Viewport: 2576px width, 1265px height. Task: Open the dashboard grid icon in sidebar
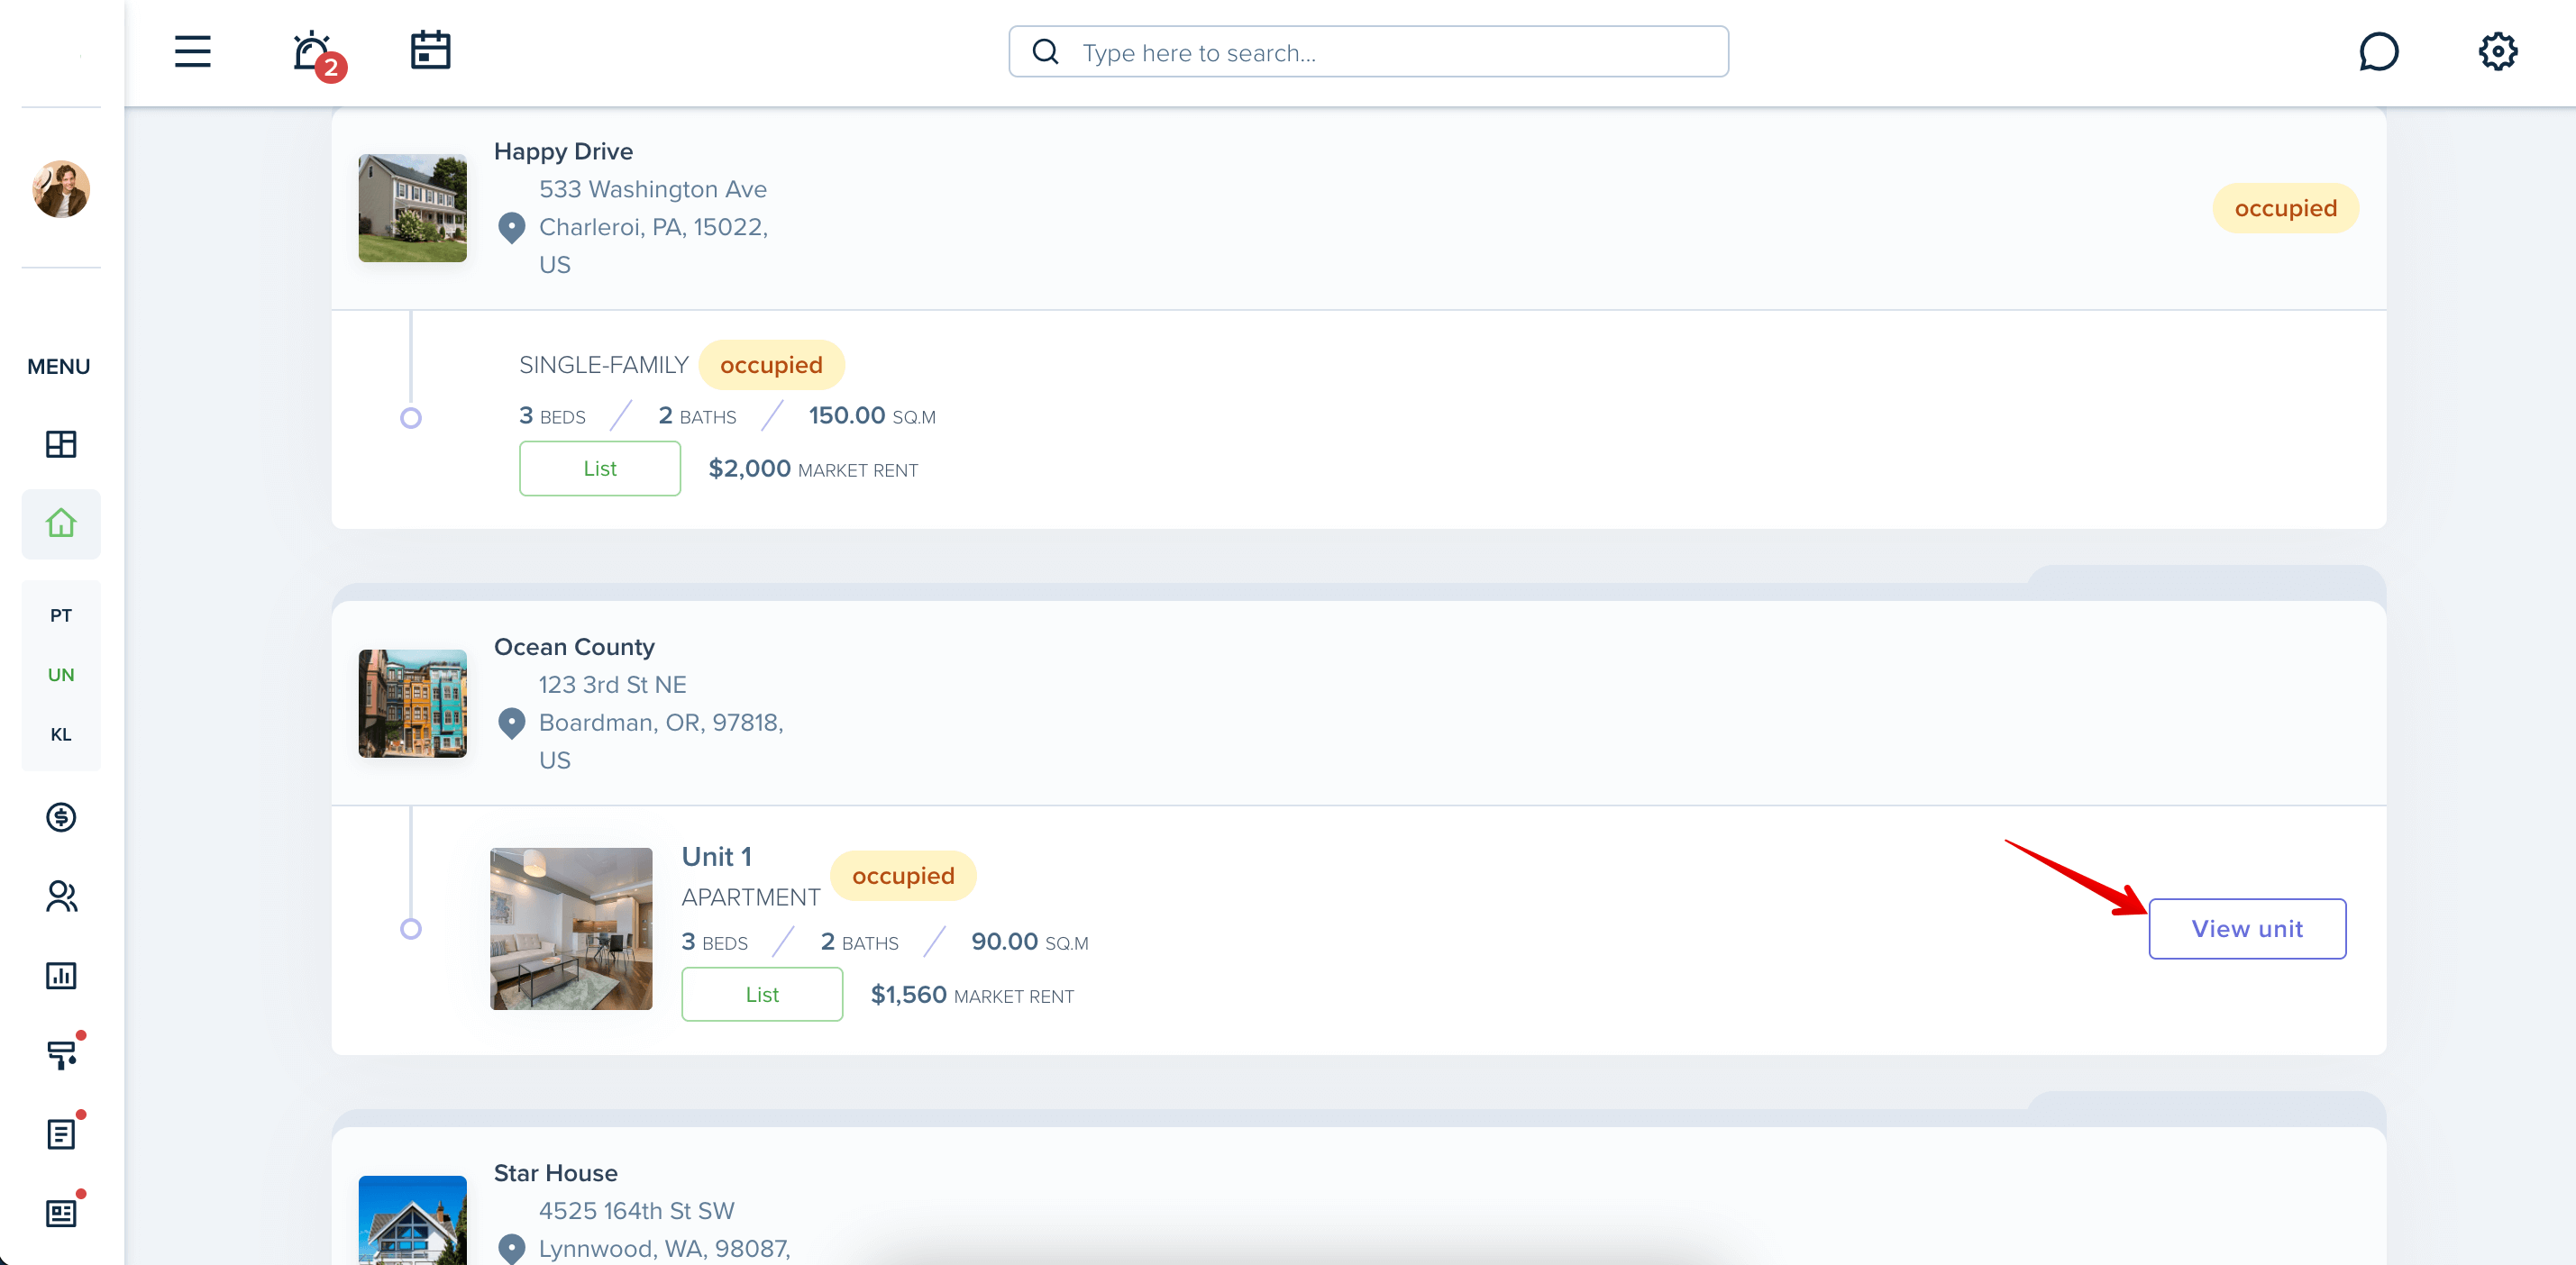click(61, 444)
